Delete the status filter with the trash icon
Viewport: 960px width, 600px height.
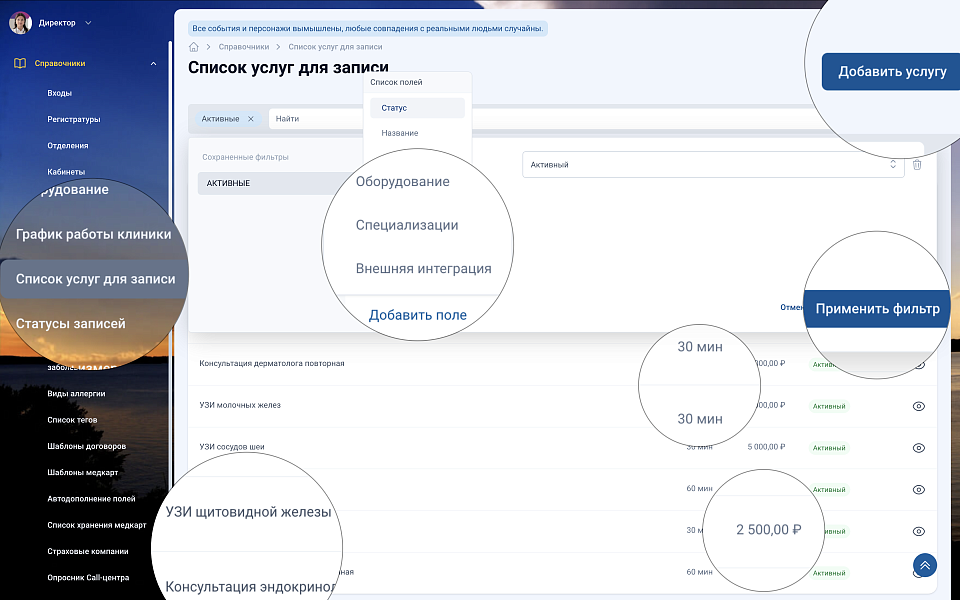(917, 165)
